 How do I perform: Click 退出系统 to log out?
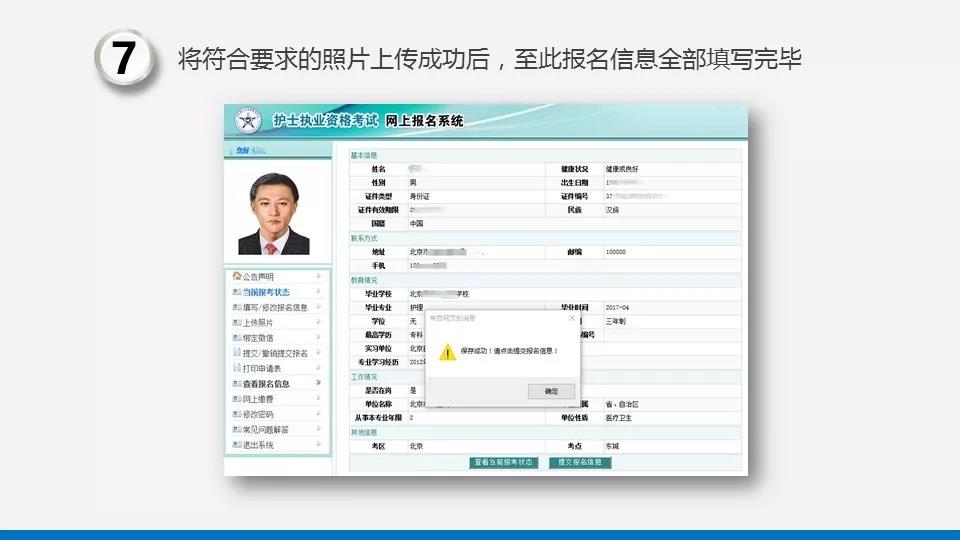coord(258,445)
